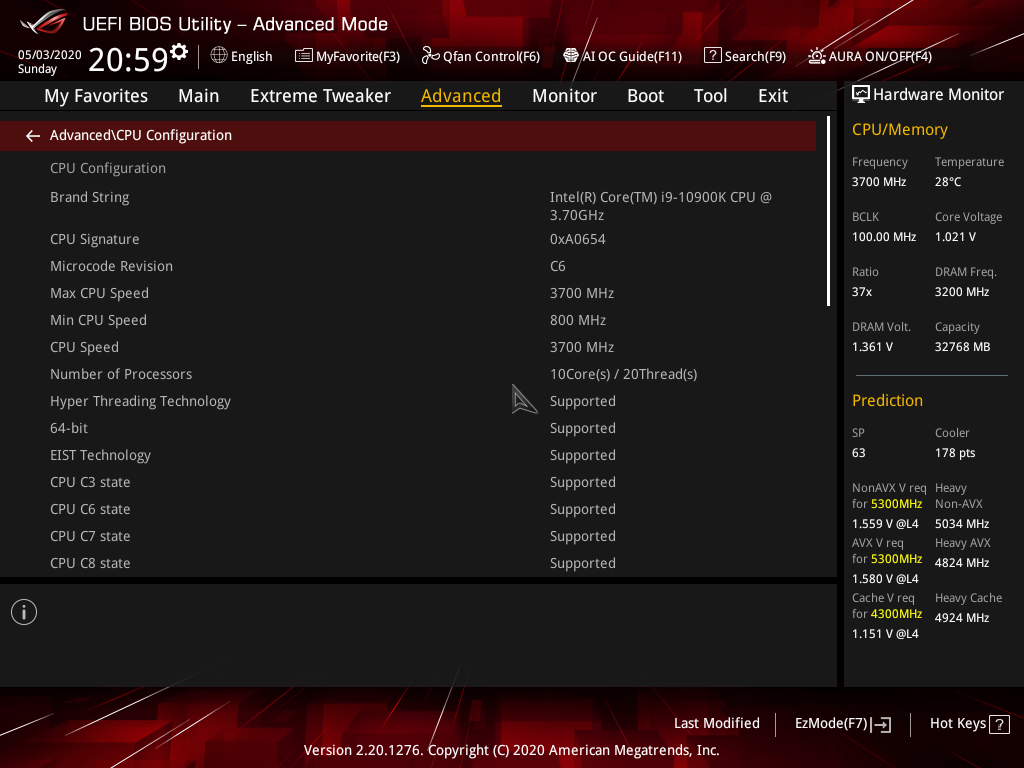This screenshot has width=1024, height=768.
Task: Click the ROG logo
Action: 43,22
